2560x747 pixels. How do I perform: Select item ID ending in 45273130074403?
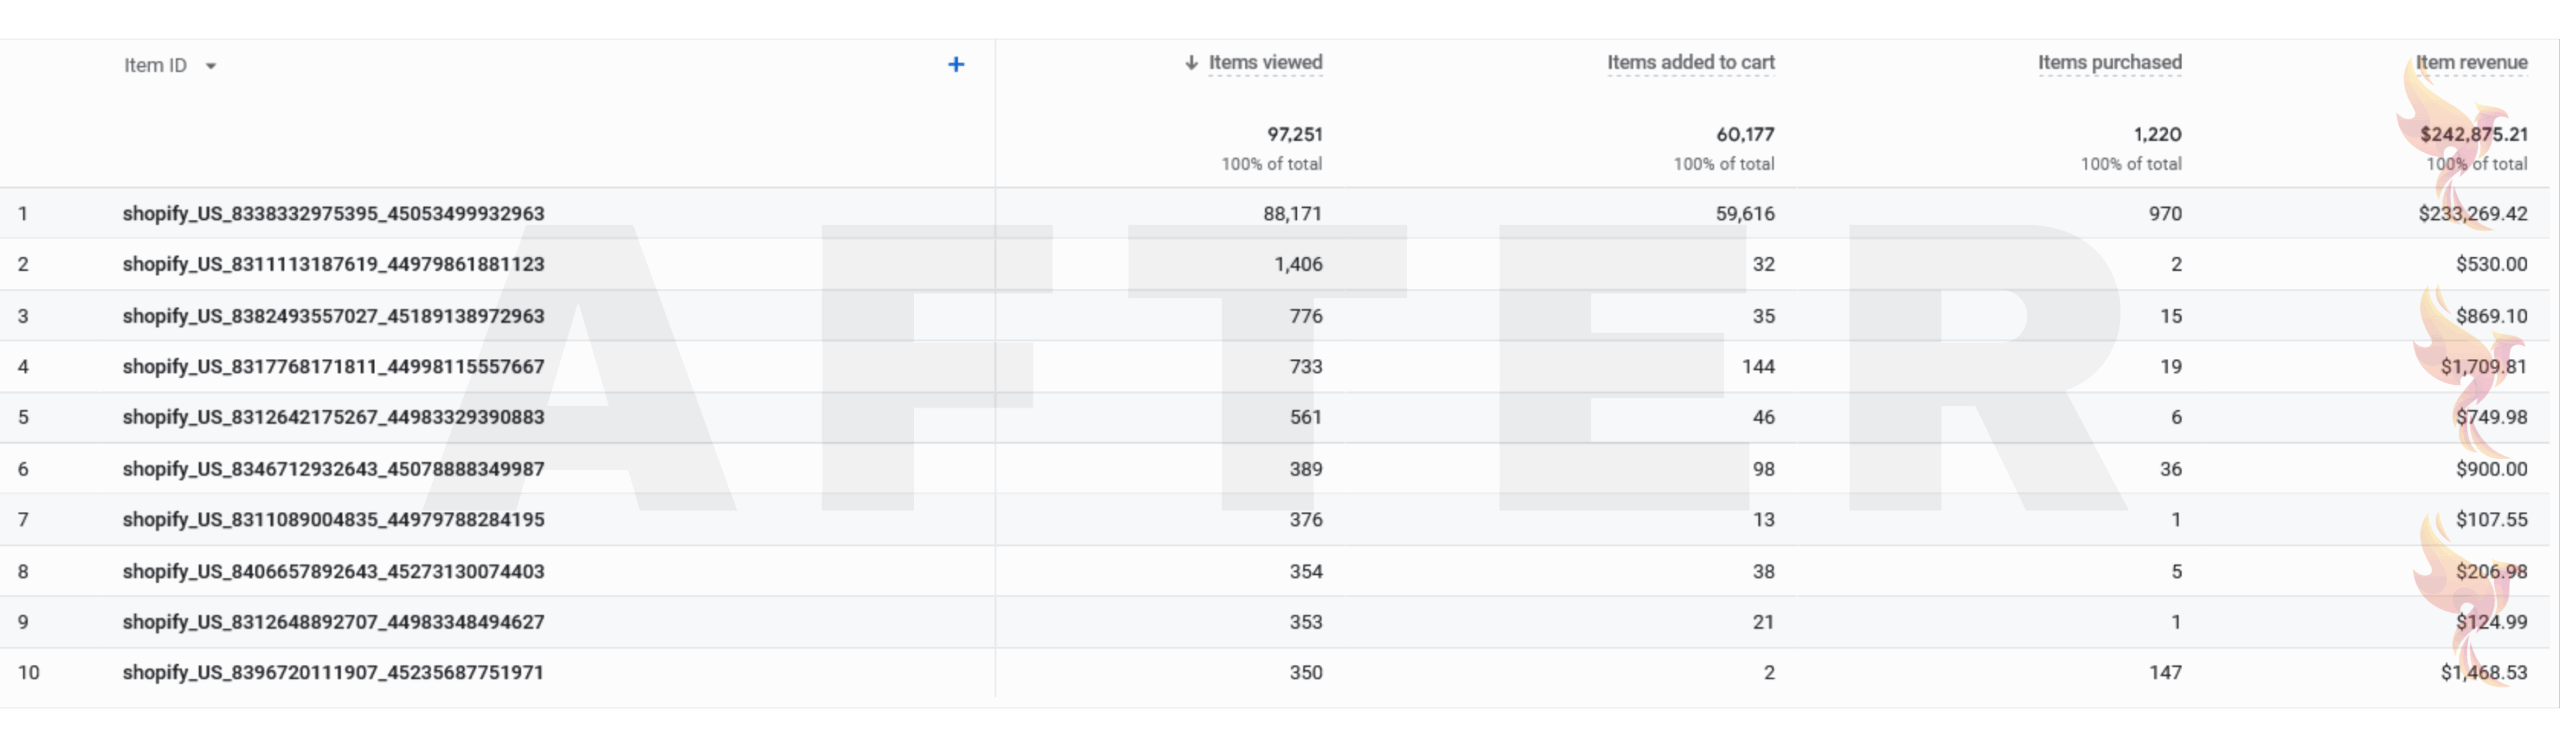pos(333,572)
